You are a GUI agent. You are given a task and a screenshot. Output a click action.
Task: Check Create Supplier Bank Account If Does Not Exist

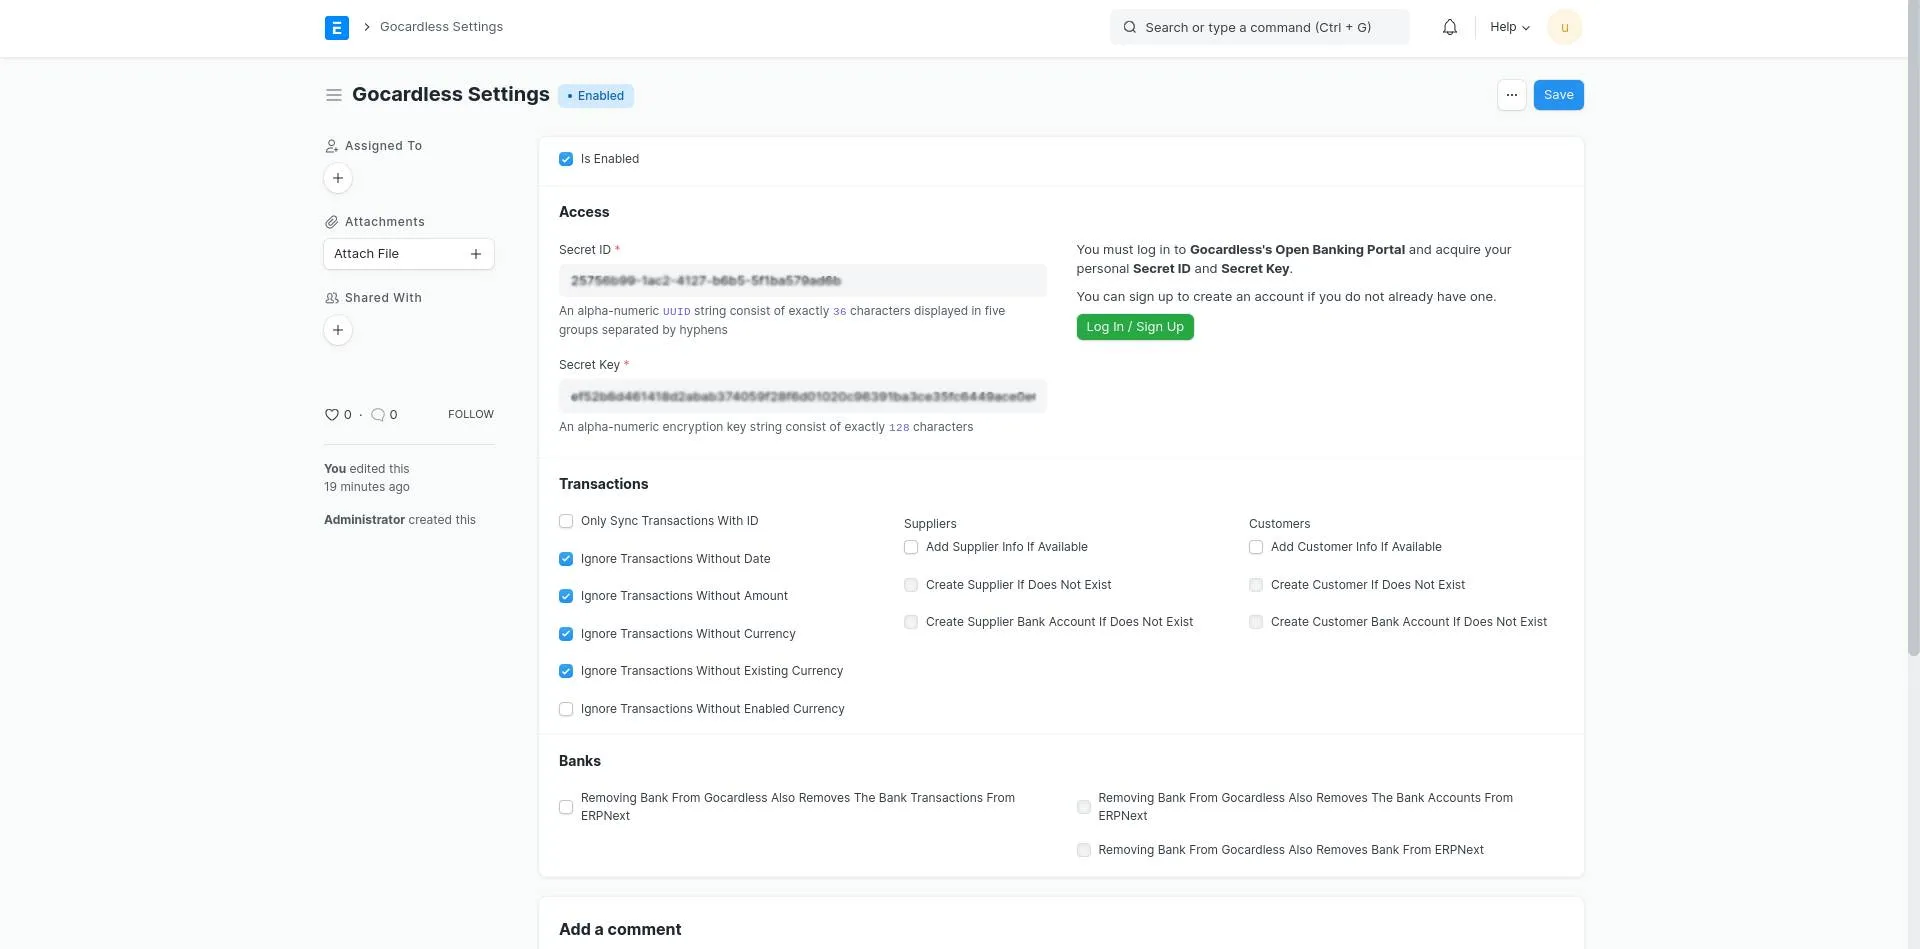pos(911,622)
